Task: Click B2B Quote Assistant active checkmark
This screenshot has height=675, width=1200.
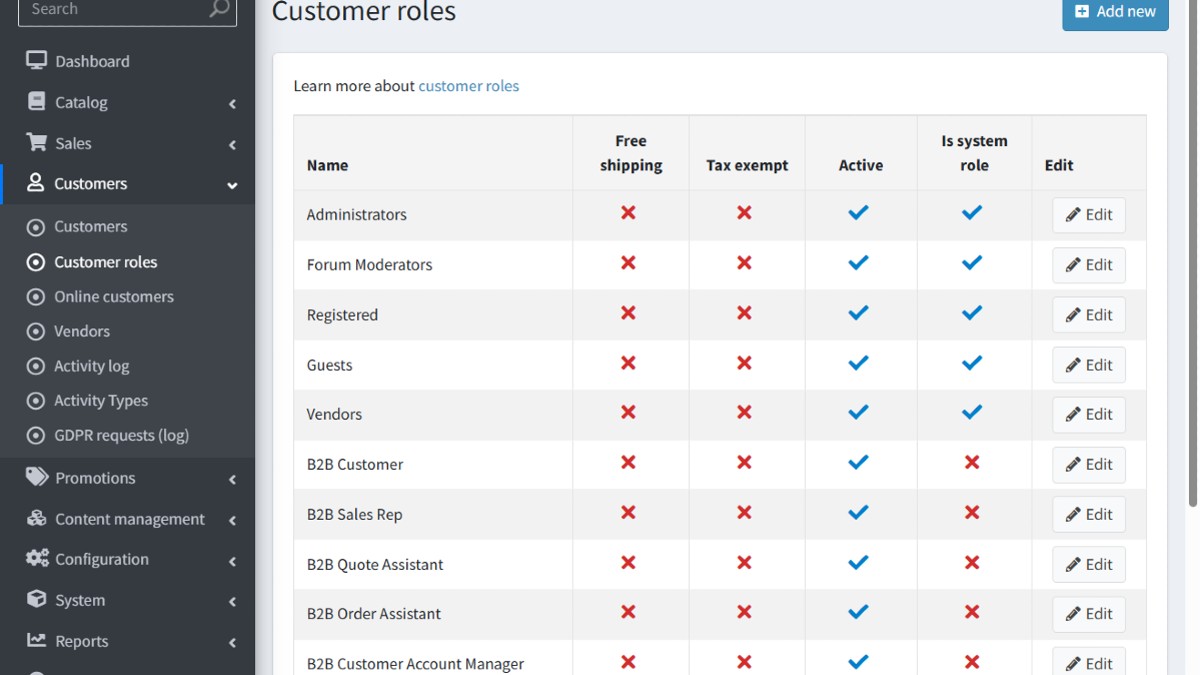Action: point(858,562)
